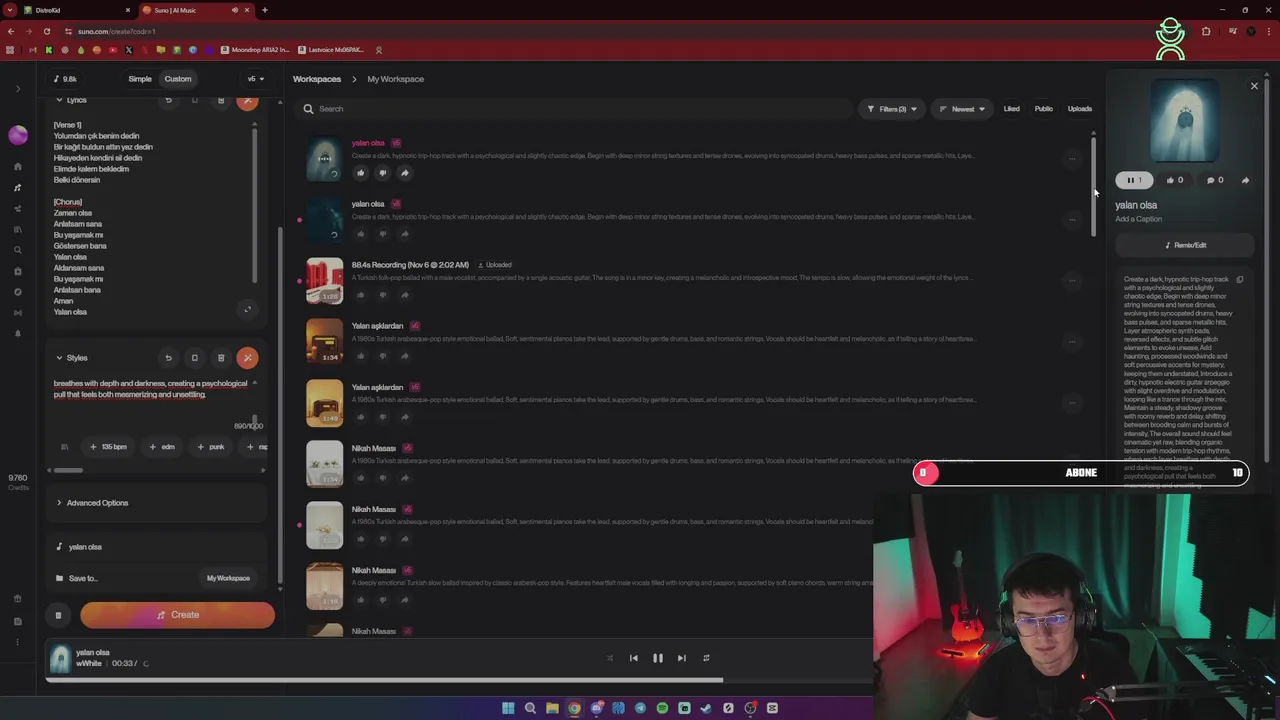Click the style tags horizontal scrollbar
The height and width of the screenshot is (720, 1280).
(68, 470)
